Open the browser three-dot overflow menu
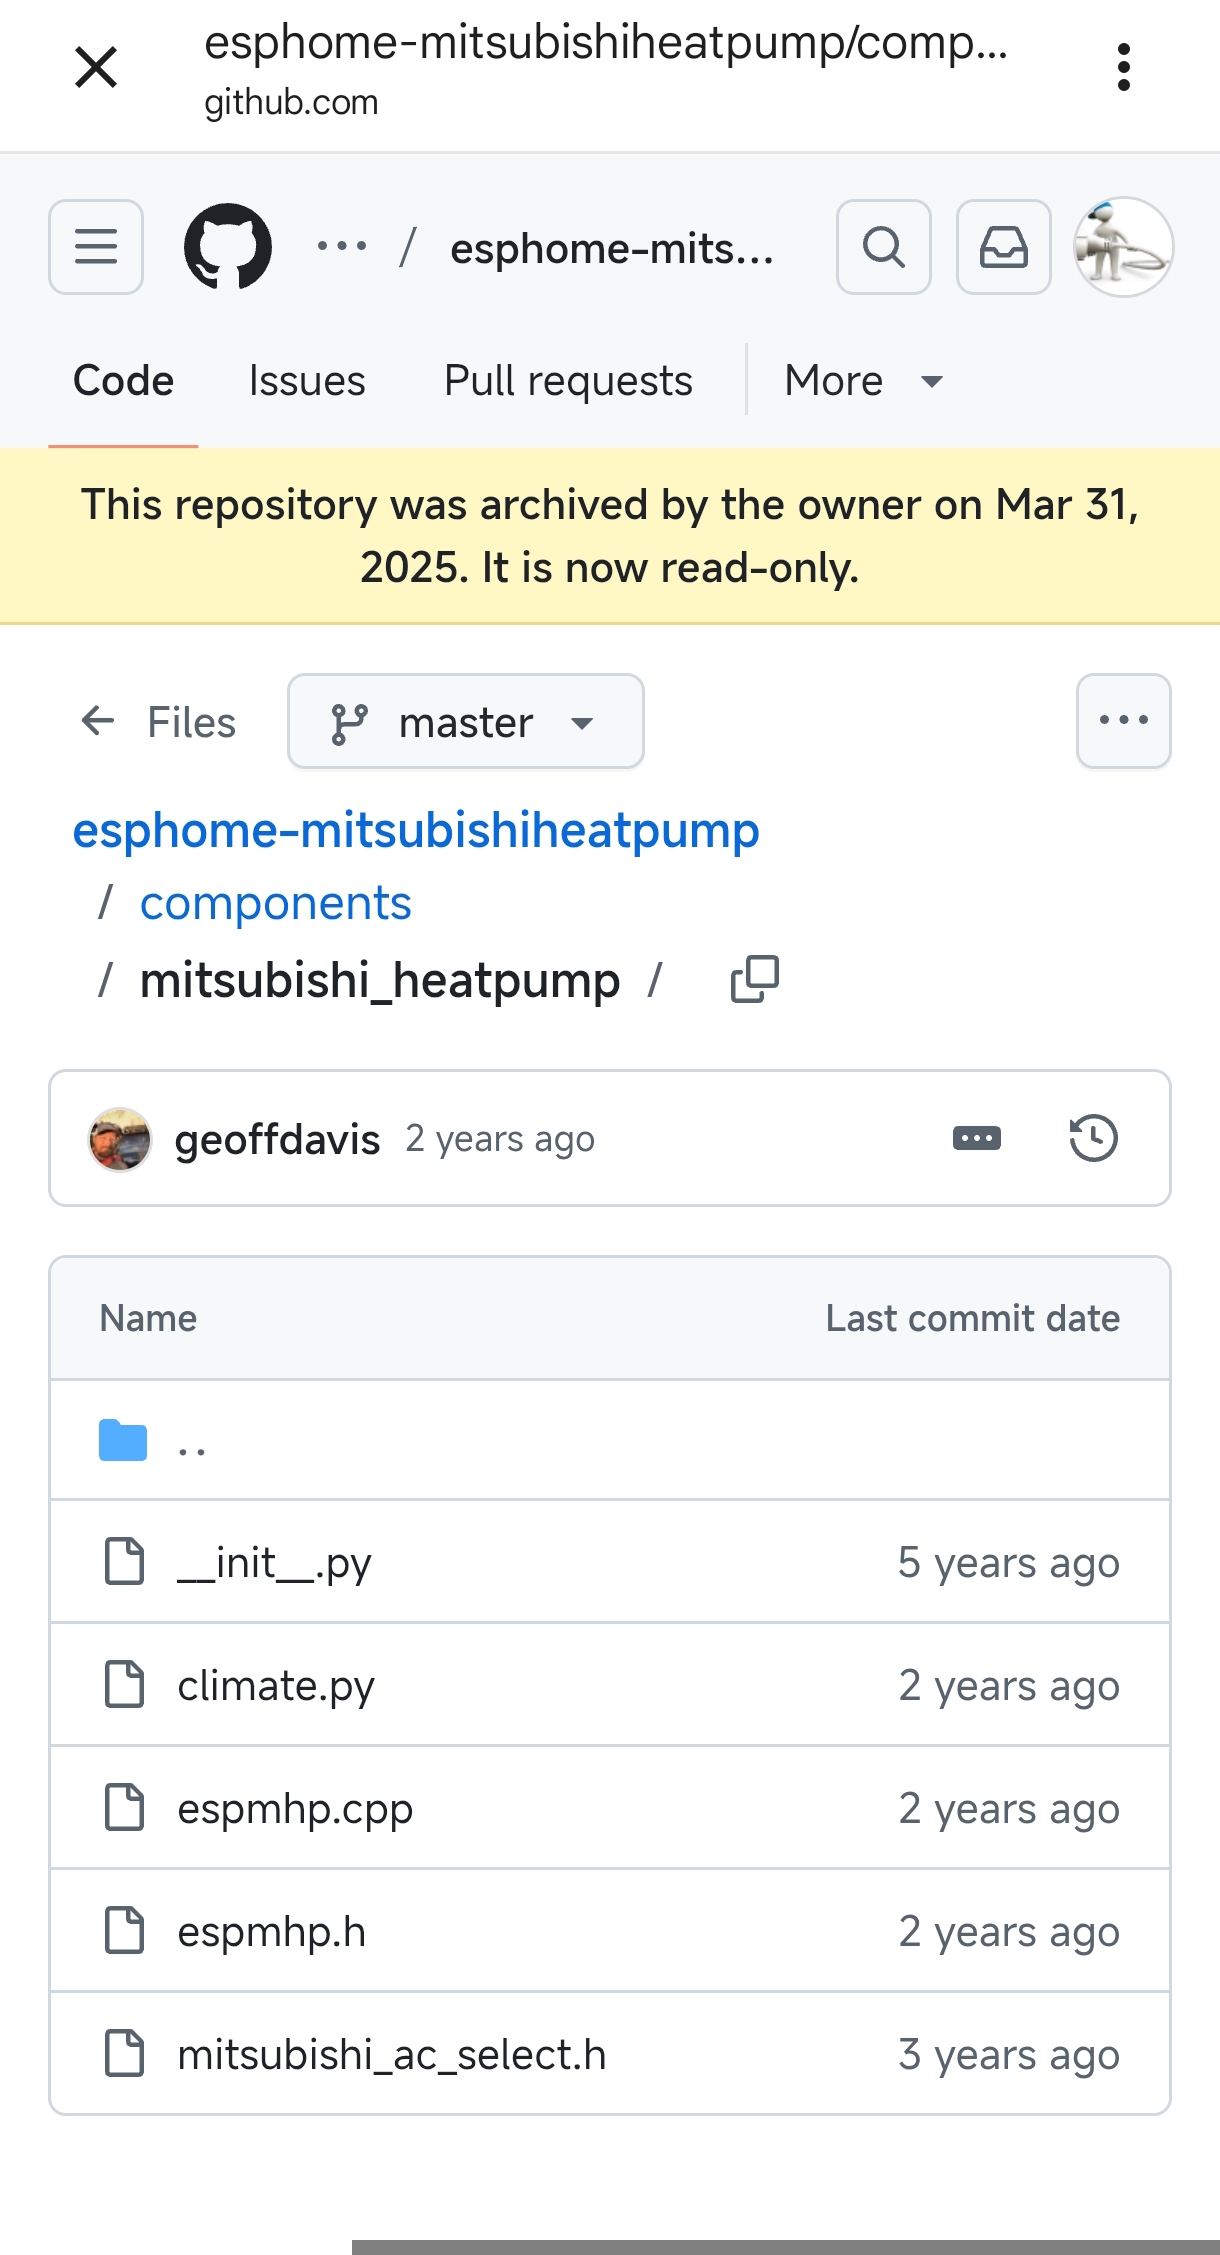This screenshot has height=2255, width=1220. [x=1123, y=68]
